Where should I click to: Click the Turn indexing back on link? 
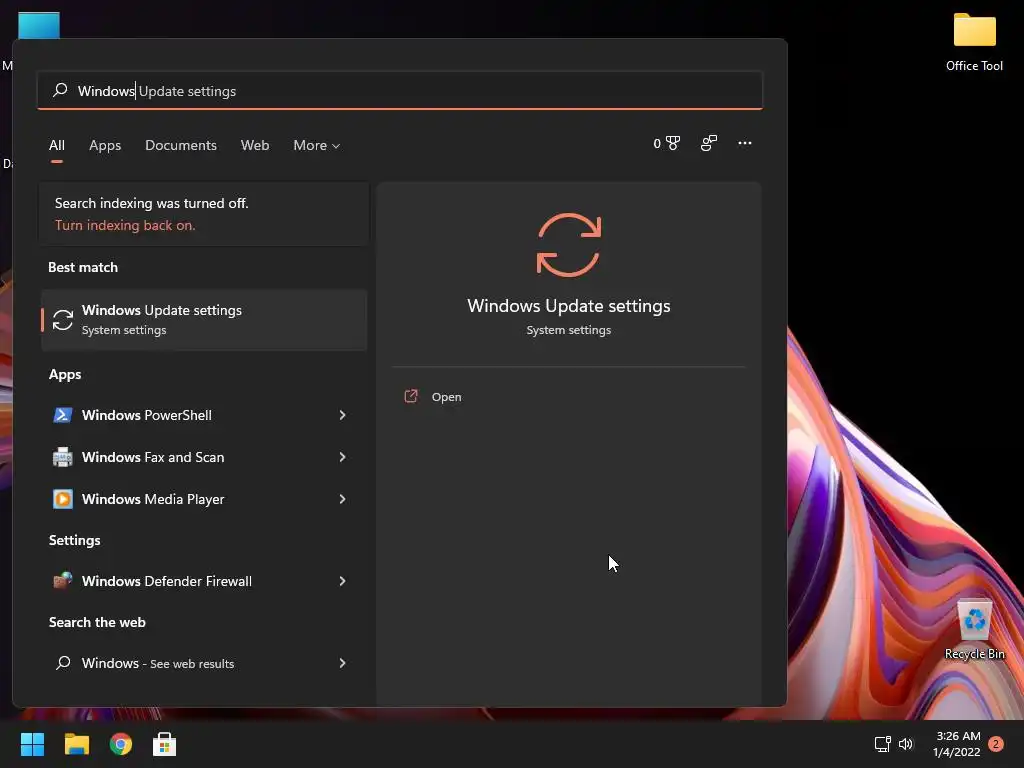click(125, 225)
